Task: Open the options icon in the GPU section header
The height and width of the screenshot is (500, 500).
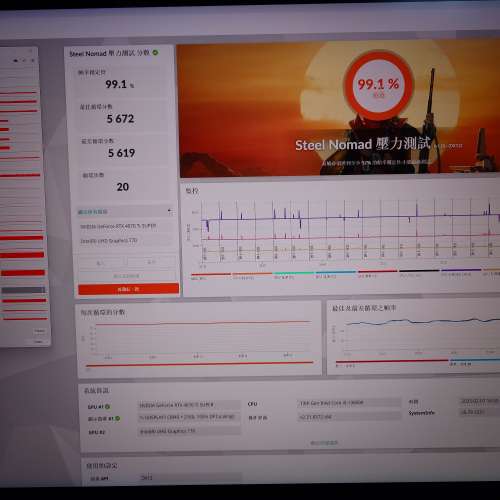Action: pos(170,211)
